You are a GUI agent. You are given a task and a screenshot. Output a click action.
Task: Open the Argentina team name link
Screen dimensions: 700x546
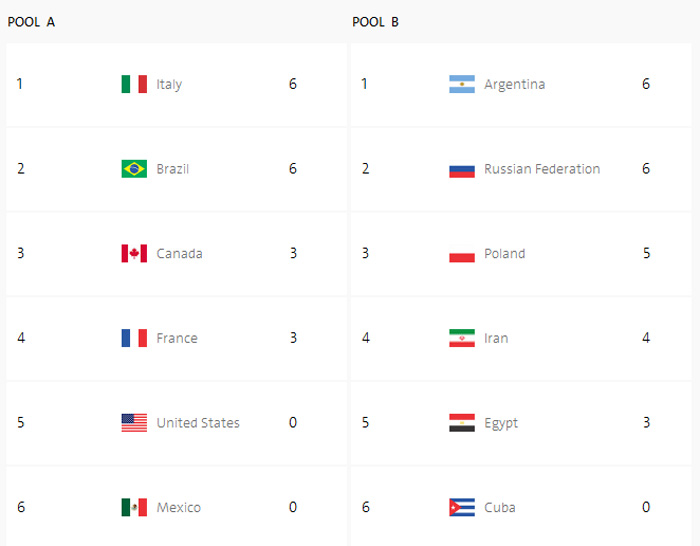click(x=514, y=84)
